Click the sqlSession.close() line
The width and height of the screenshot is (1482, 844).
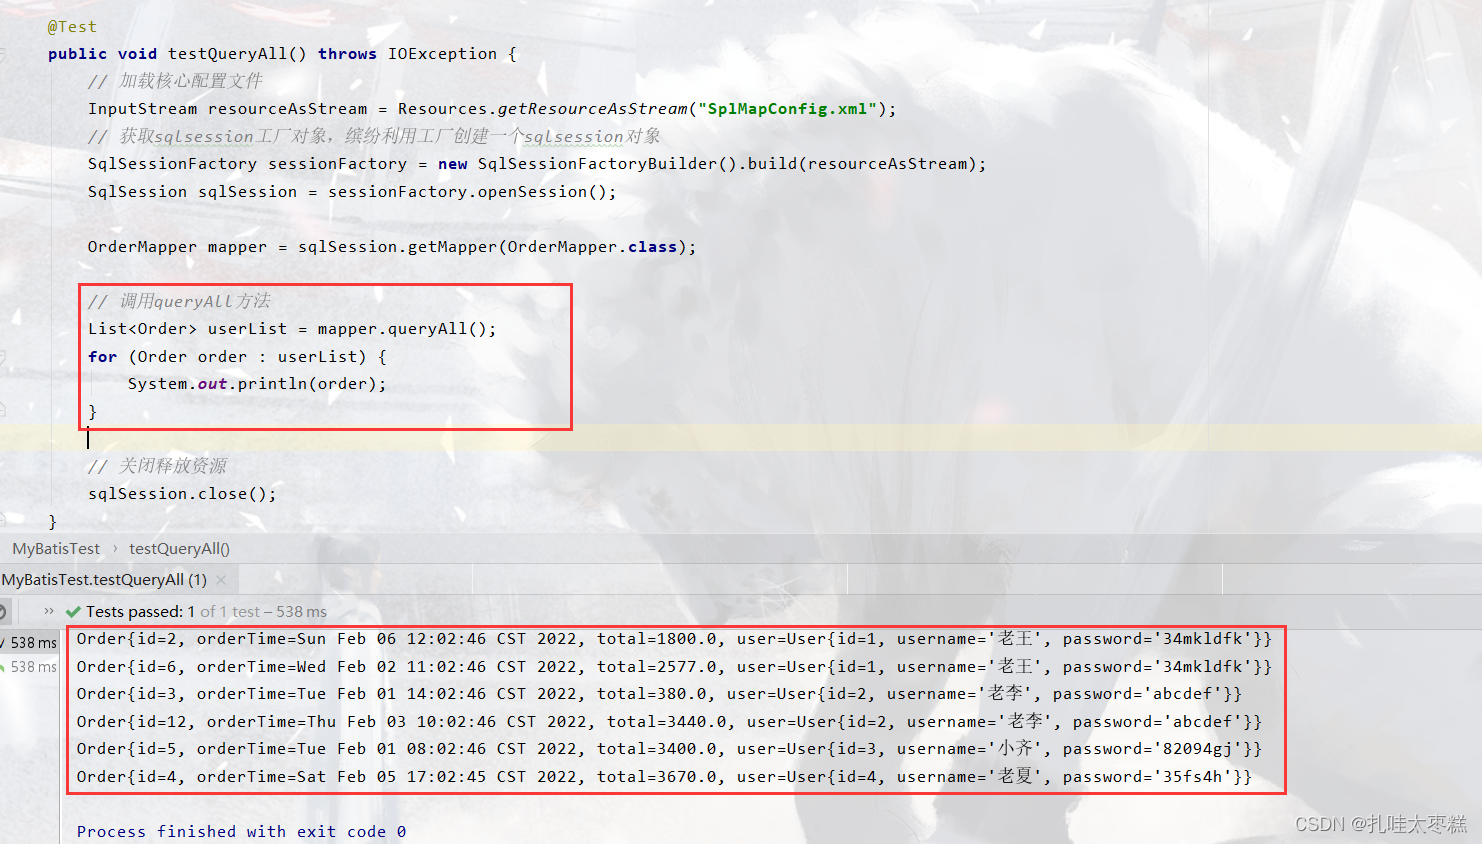tap(182, 494)
